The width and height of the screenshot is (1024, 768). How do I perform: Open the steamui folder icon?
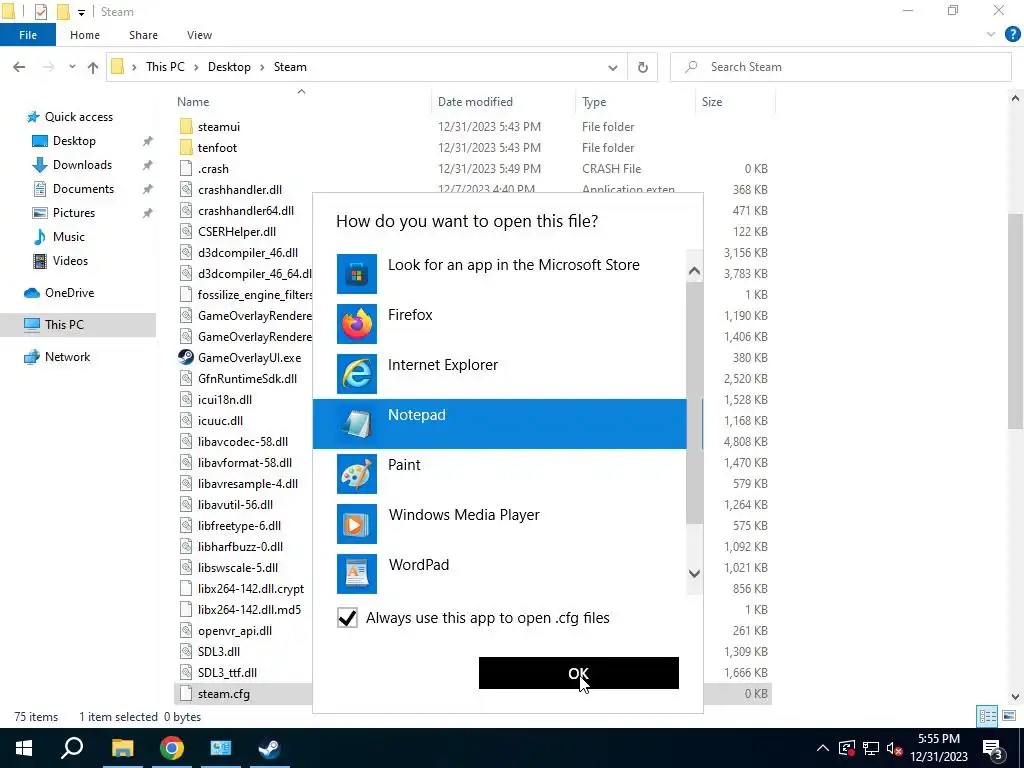click(186, 127)
